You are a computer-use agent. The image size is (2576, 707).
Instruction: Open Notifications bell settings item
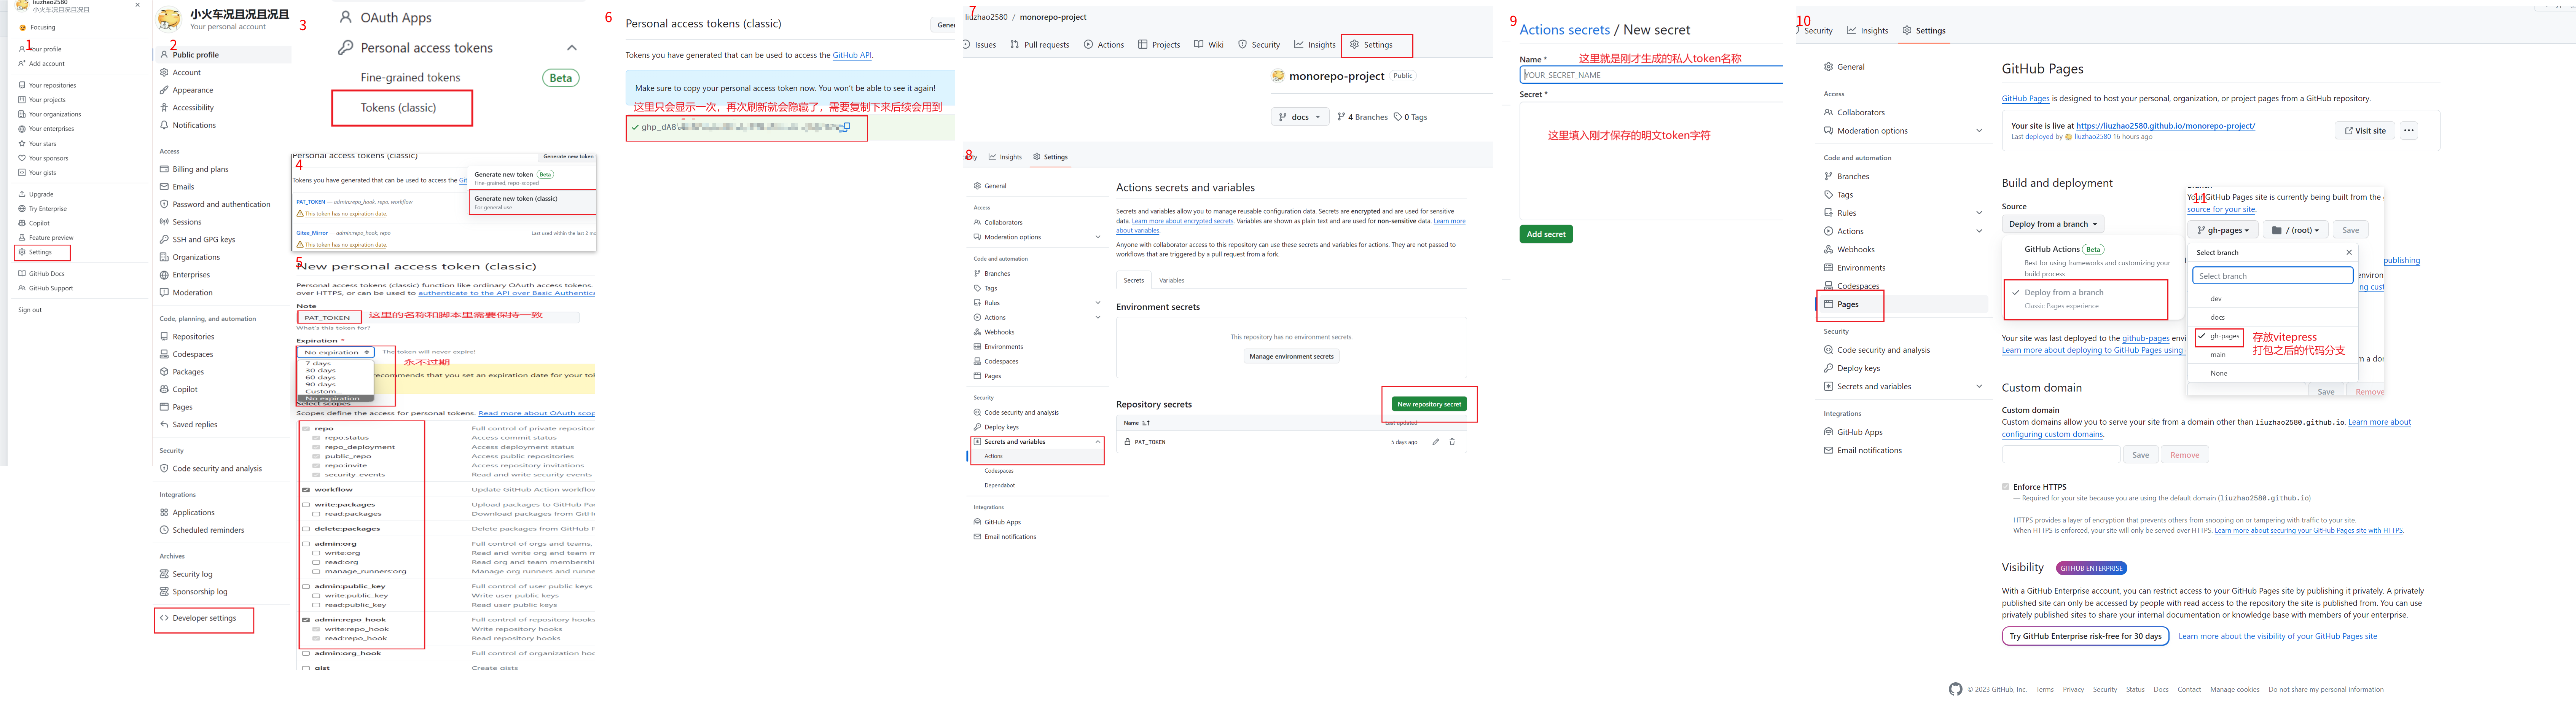point(188,125)
